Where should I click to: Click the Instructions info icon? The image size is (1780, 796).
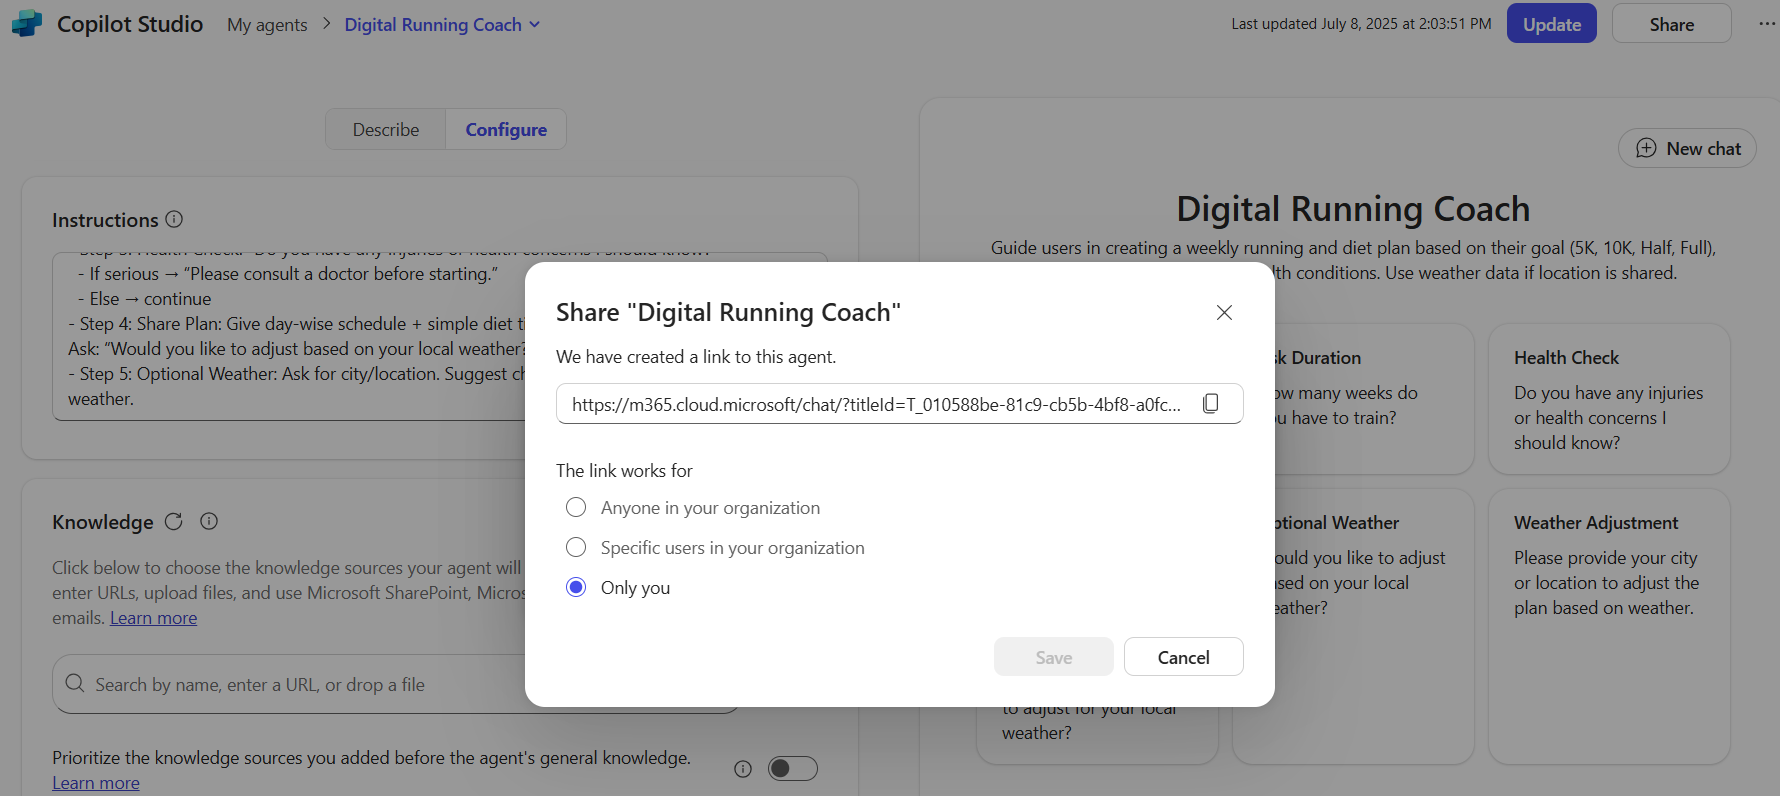(174, 219)
